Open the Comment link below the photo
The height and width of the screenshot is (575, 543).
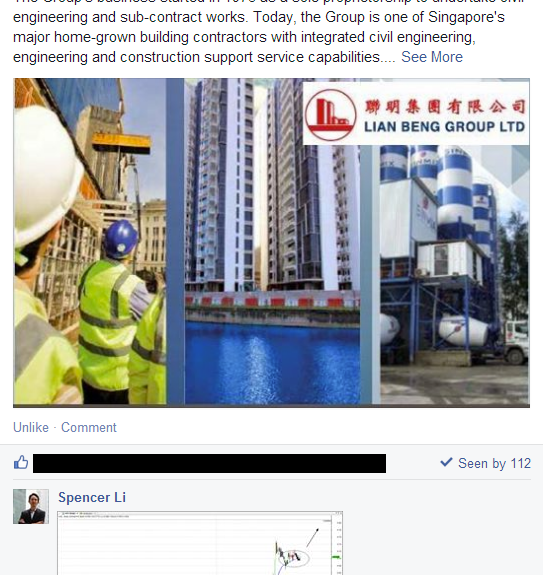click(x=88, y=427)
